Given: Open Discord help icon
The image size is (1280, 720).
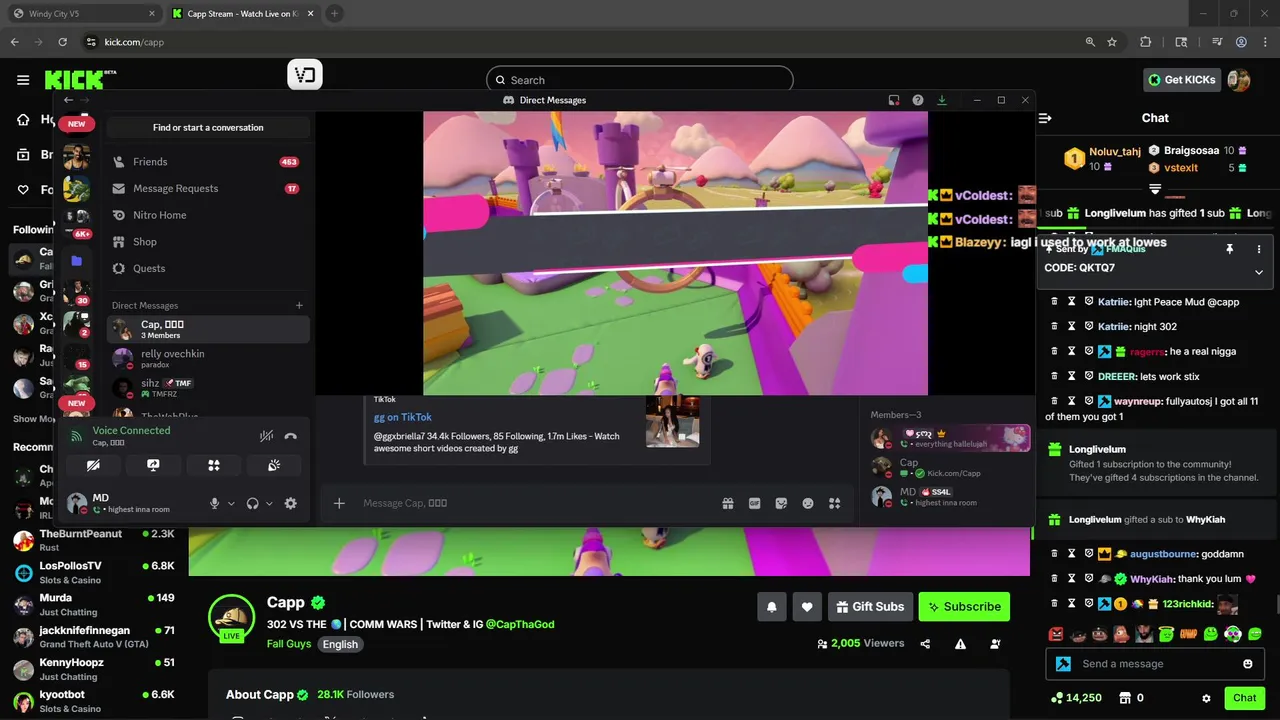Looking at the screenshot, I should pos(918,100).
